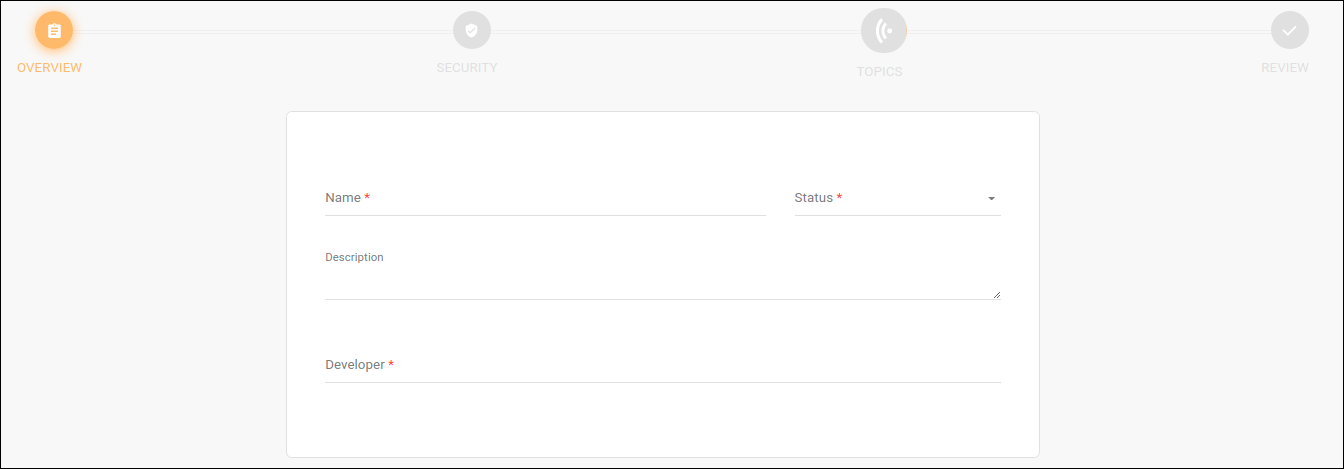The height and width of the screenshot is (469, 1344).
Task: Click the Description label text
Action: 354,257
